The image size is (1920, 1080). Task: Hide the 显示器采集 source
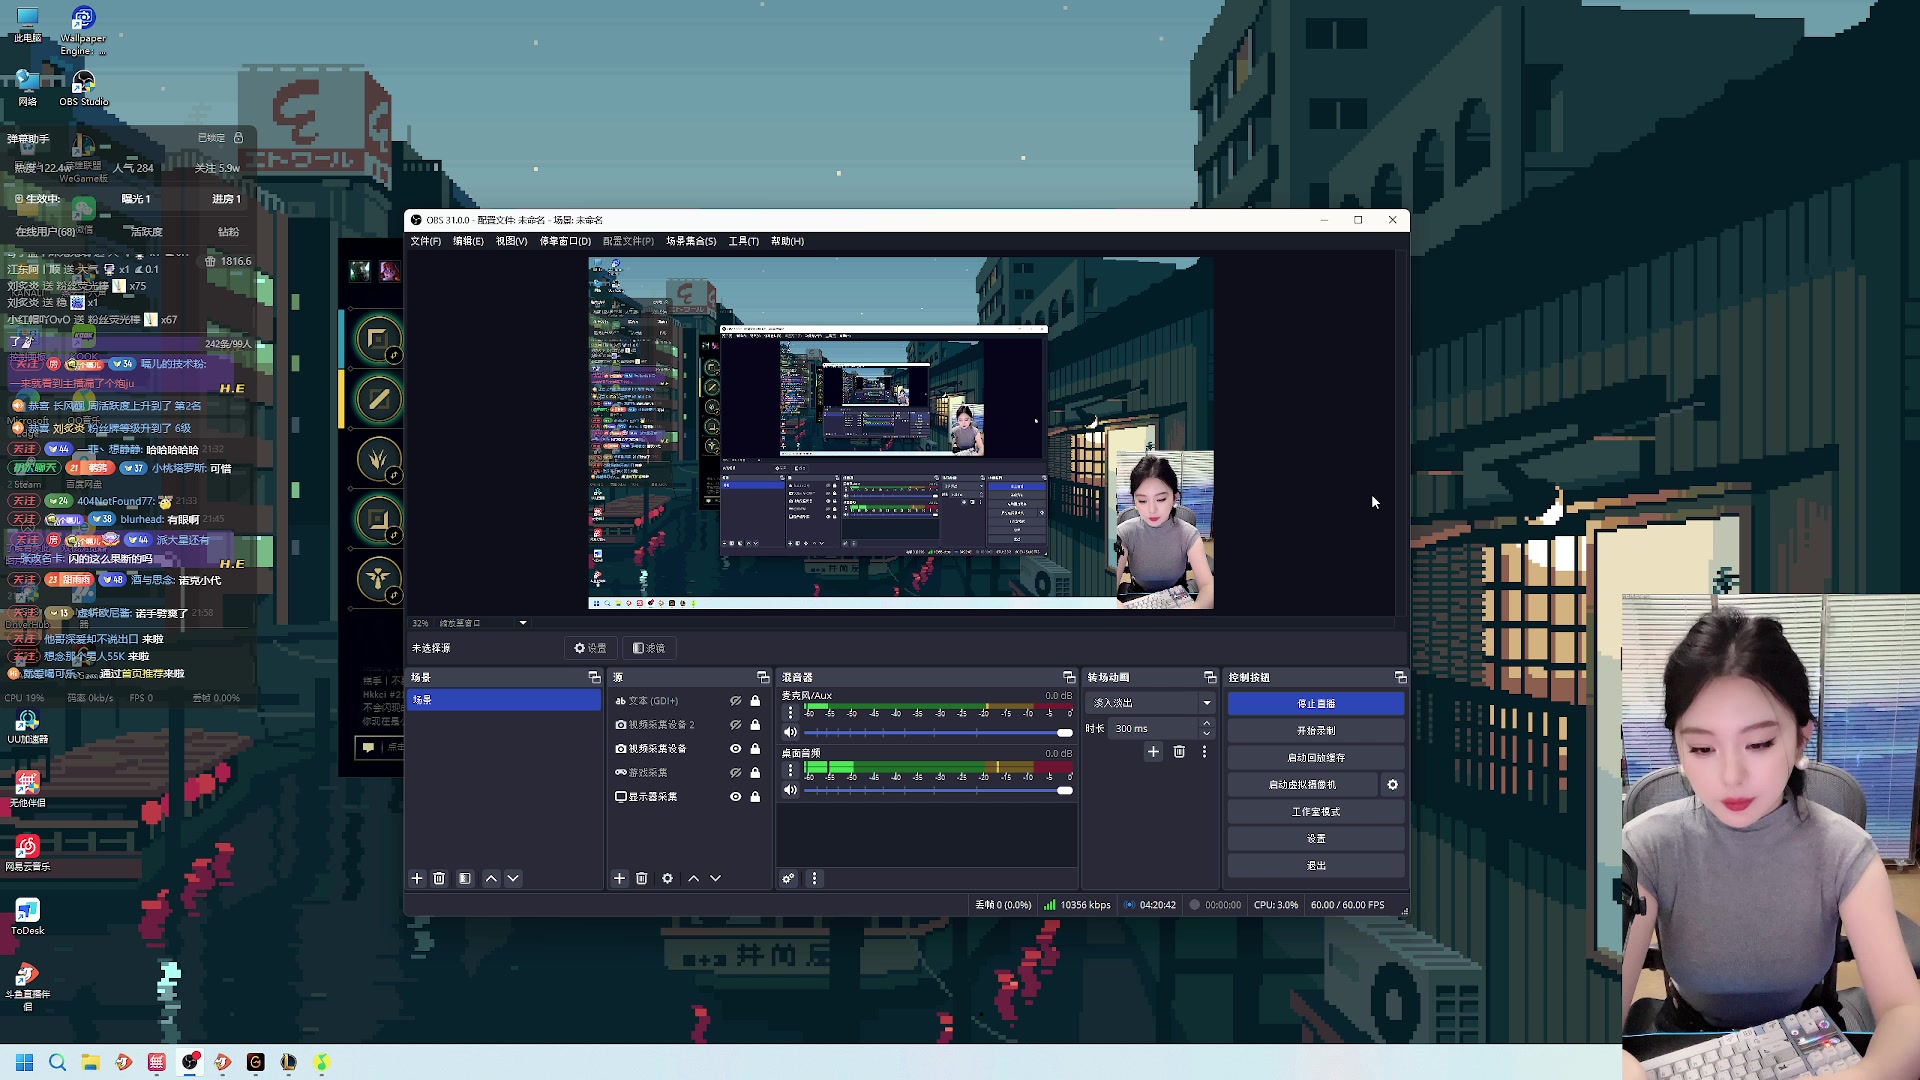(735, 797)
